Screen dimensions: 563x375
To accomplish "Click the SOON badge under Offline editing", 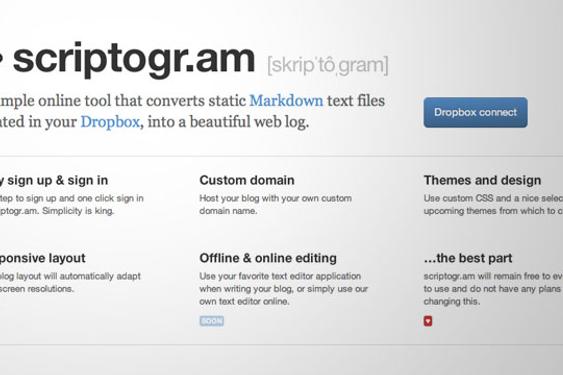I will 212,321.
